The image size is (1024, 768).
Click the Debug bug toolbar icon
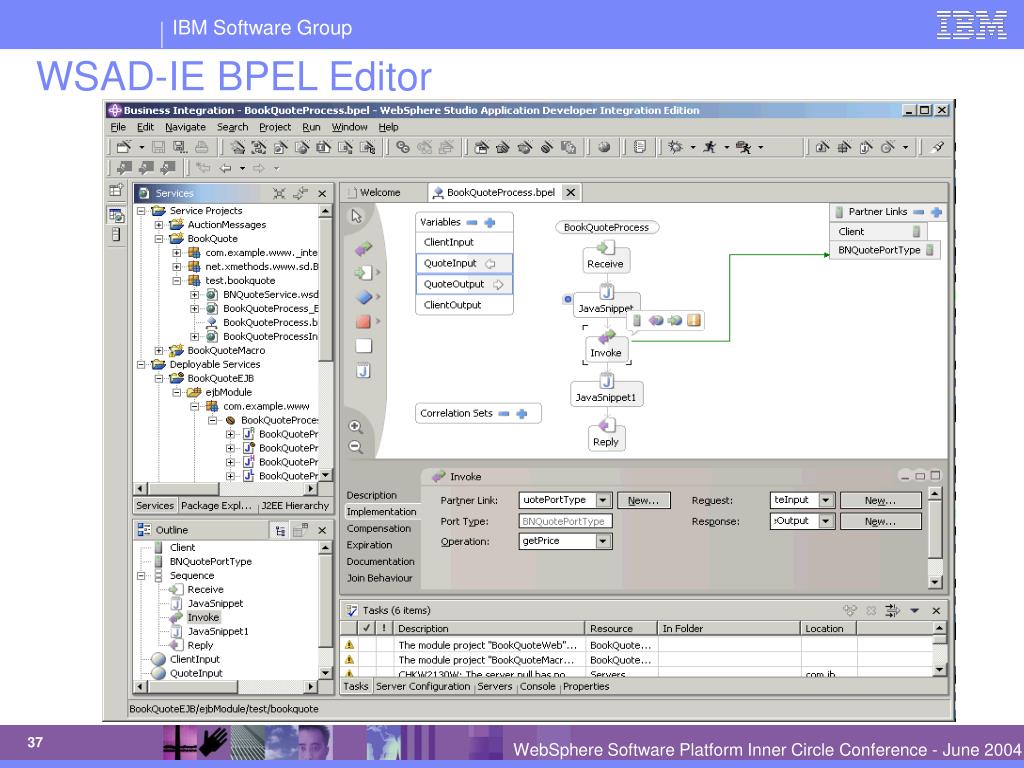click(676, 148)
